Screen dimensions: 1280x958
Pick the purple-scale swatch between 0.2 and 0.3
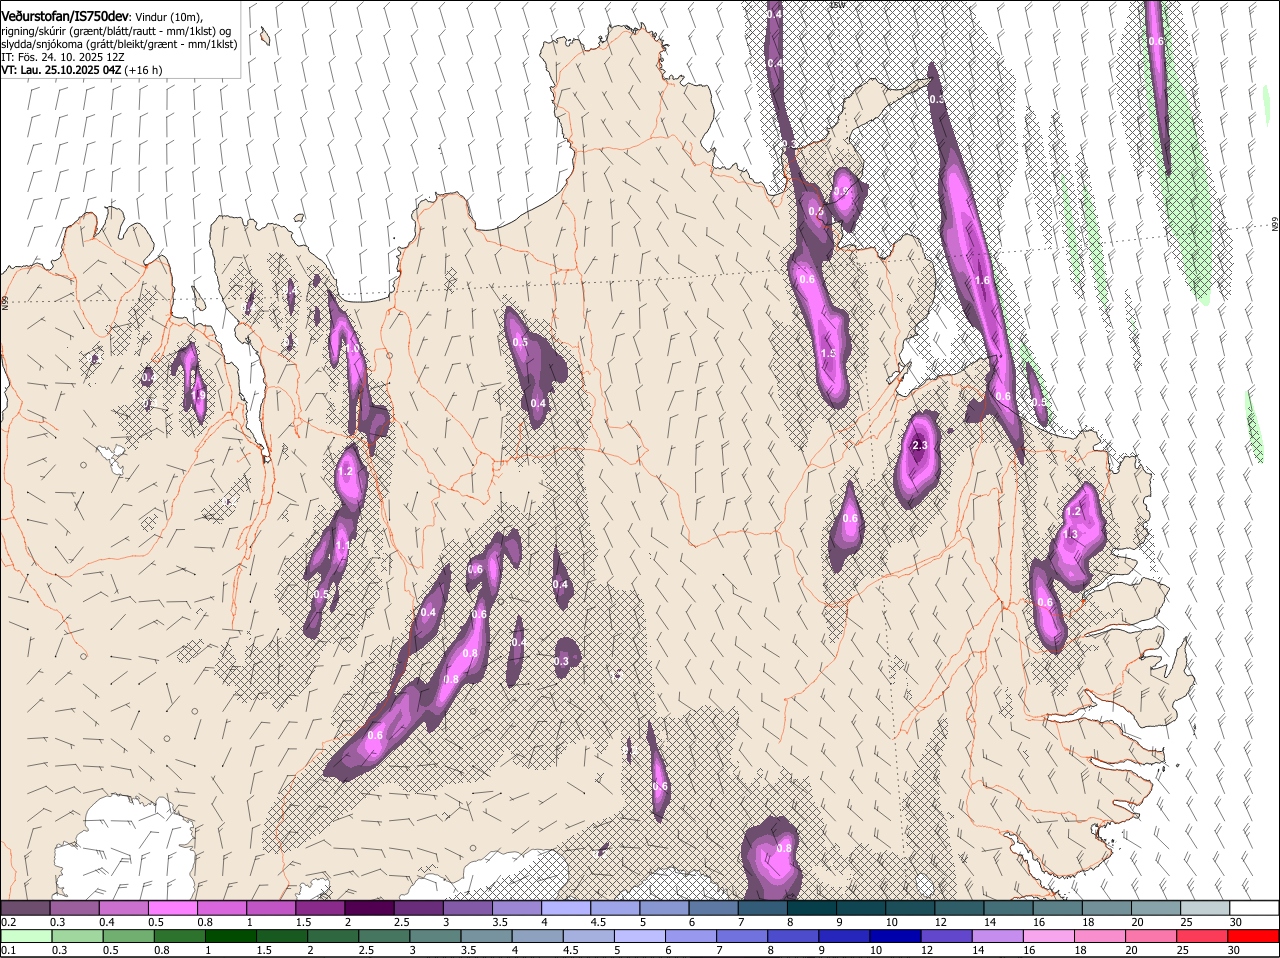[25, 907]
